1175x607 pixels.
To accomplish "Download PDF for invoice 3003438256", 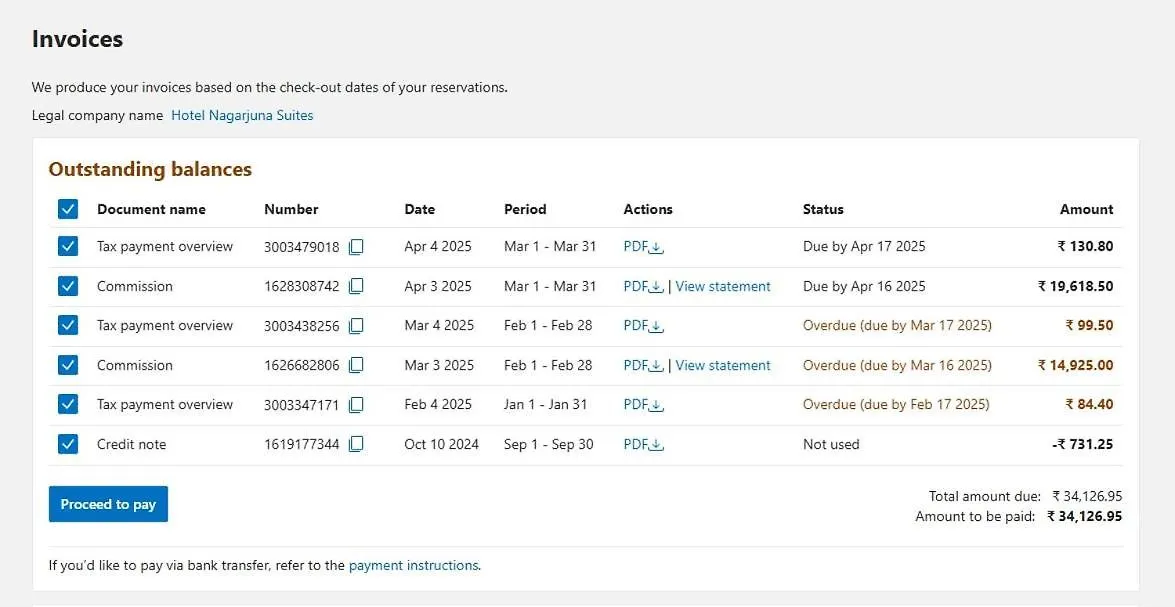I will coord(644,326).
